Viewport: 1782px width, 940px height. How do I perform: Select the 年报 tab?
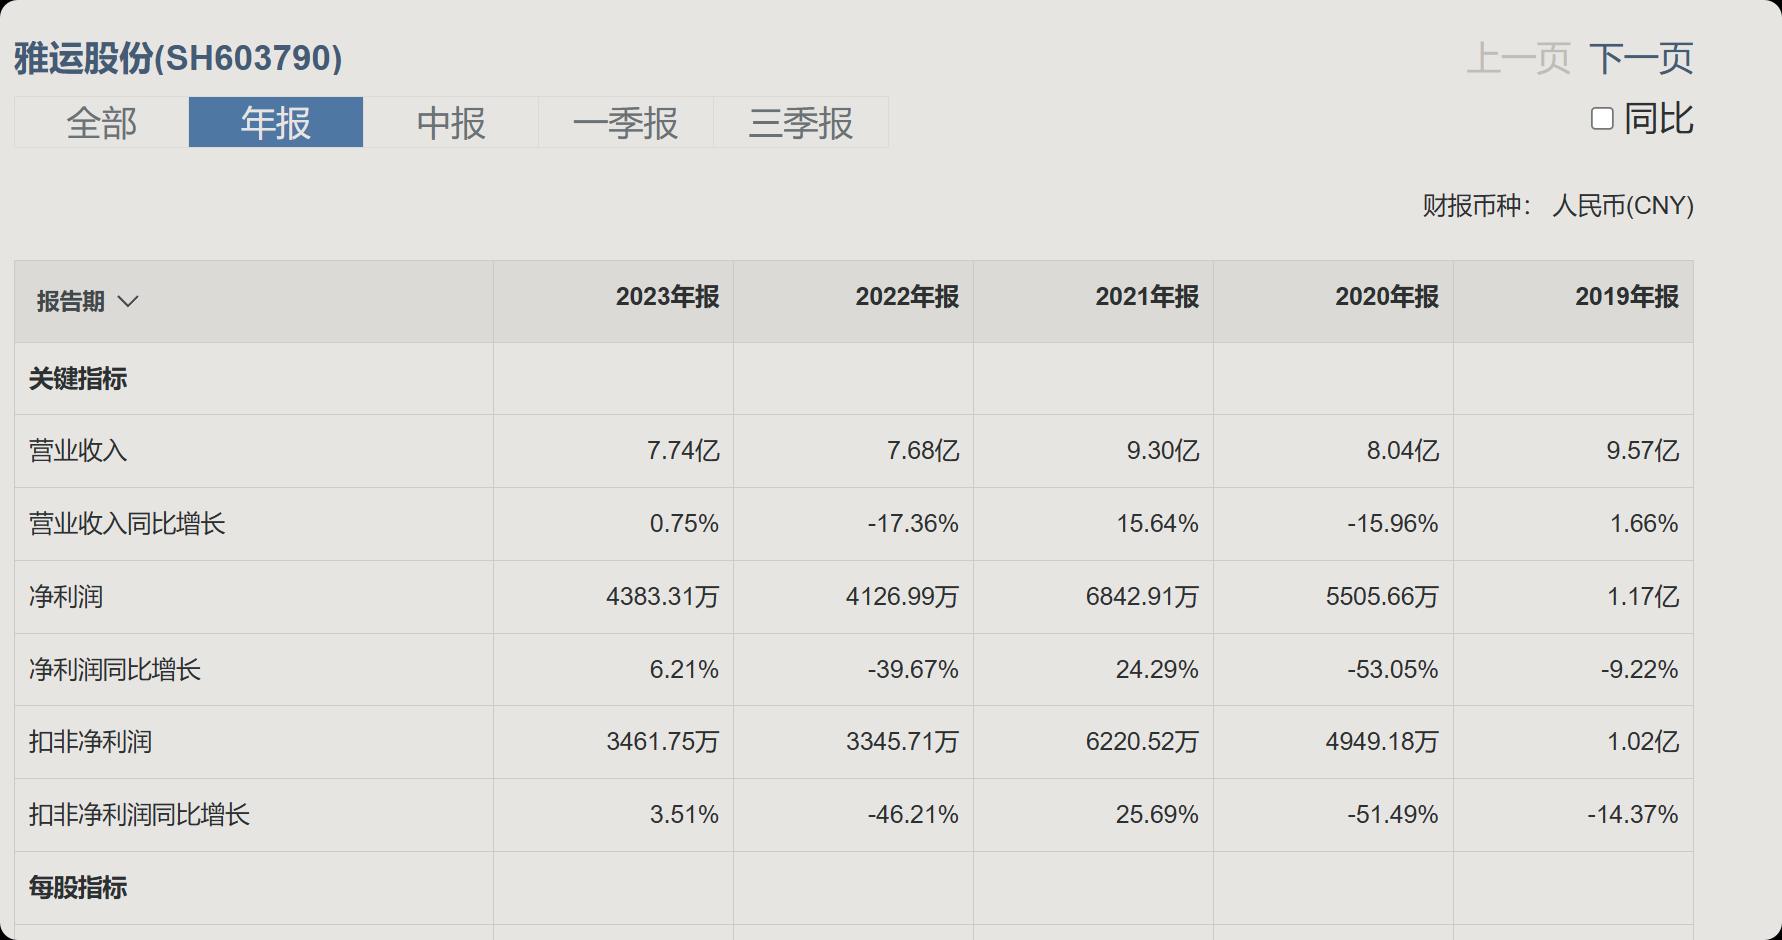tap(276, 123)
